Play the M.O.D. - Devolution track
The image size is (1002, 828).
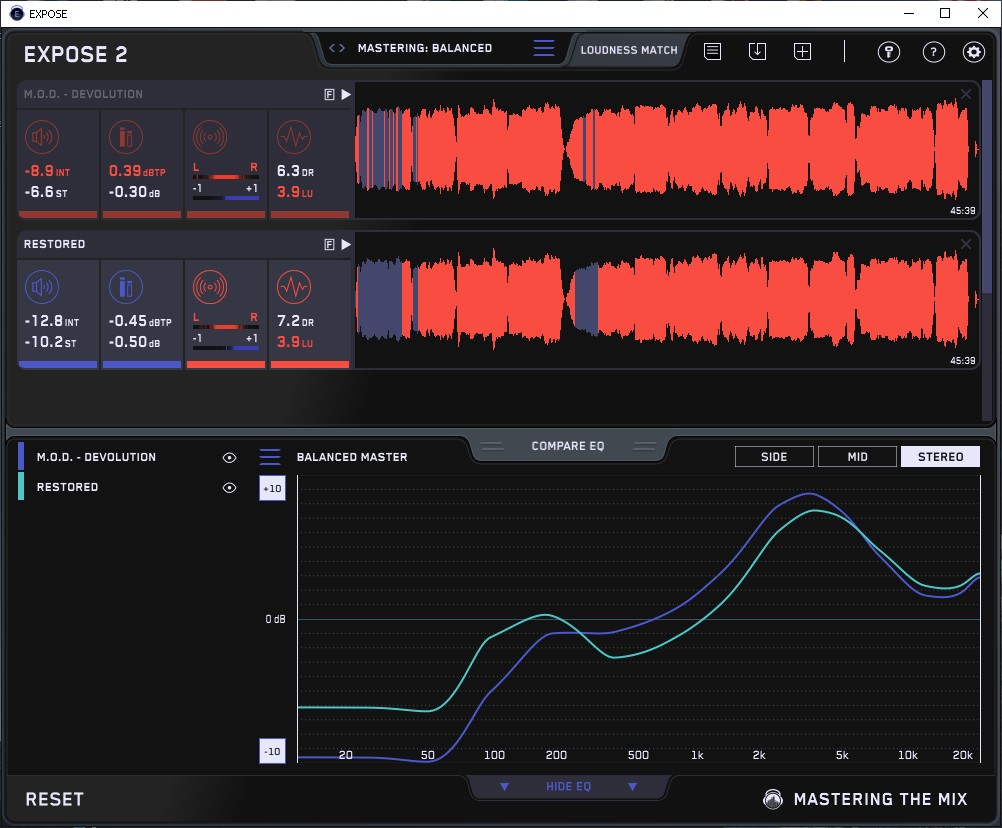point(346,95)
